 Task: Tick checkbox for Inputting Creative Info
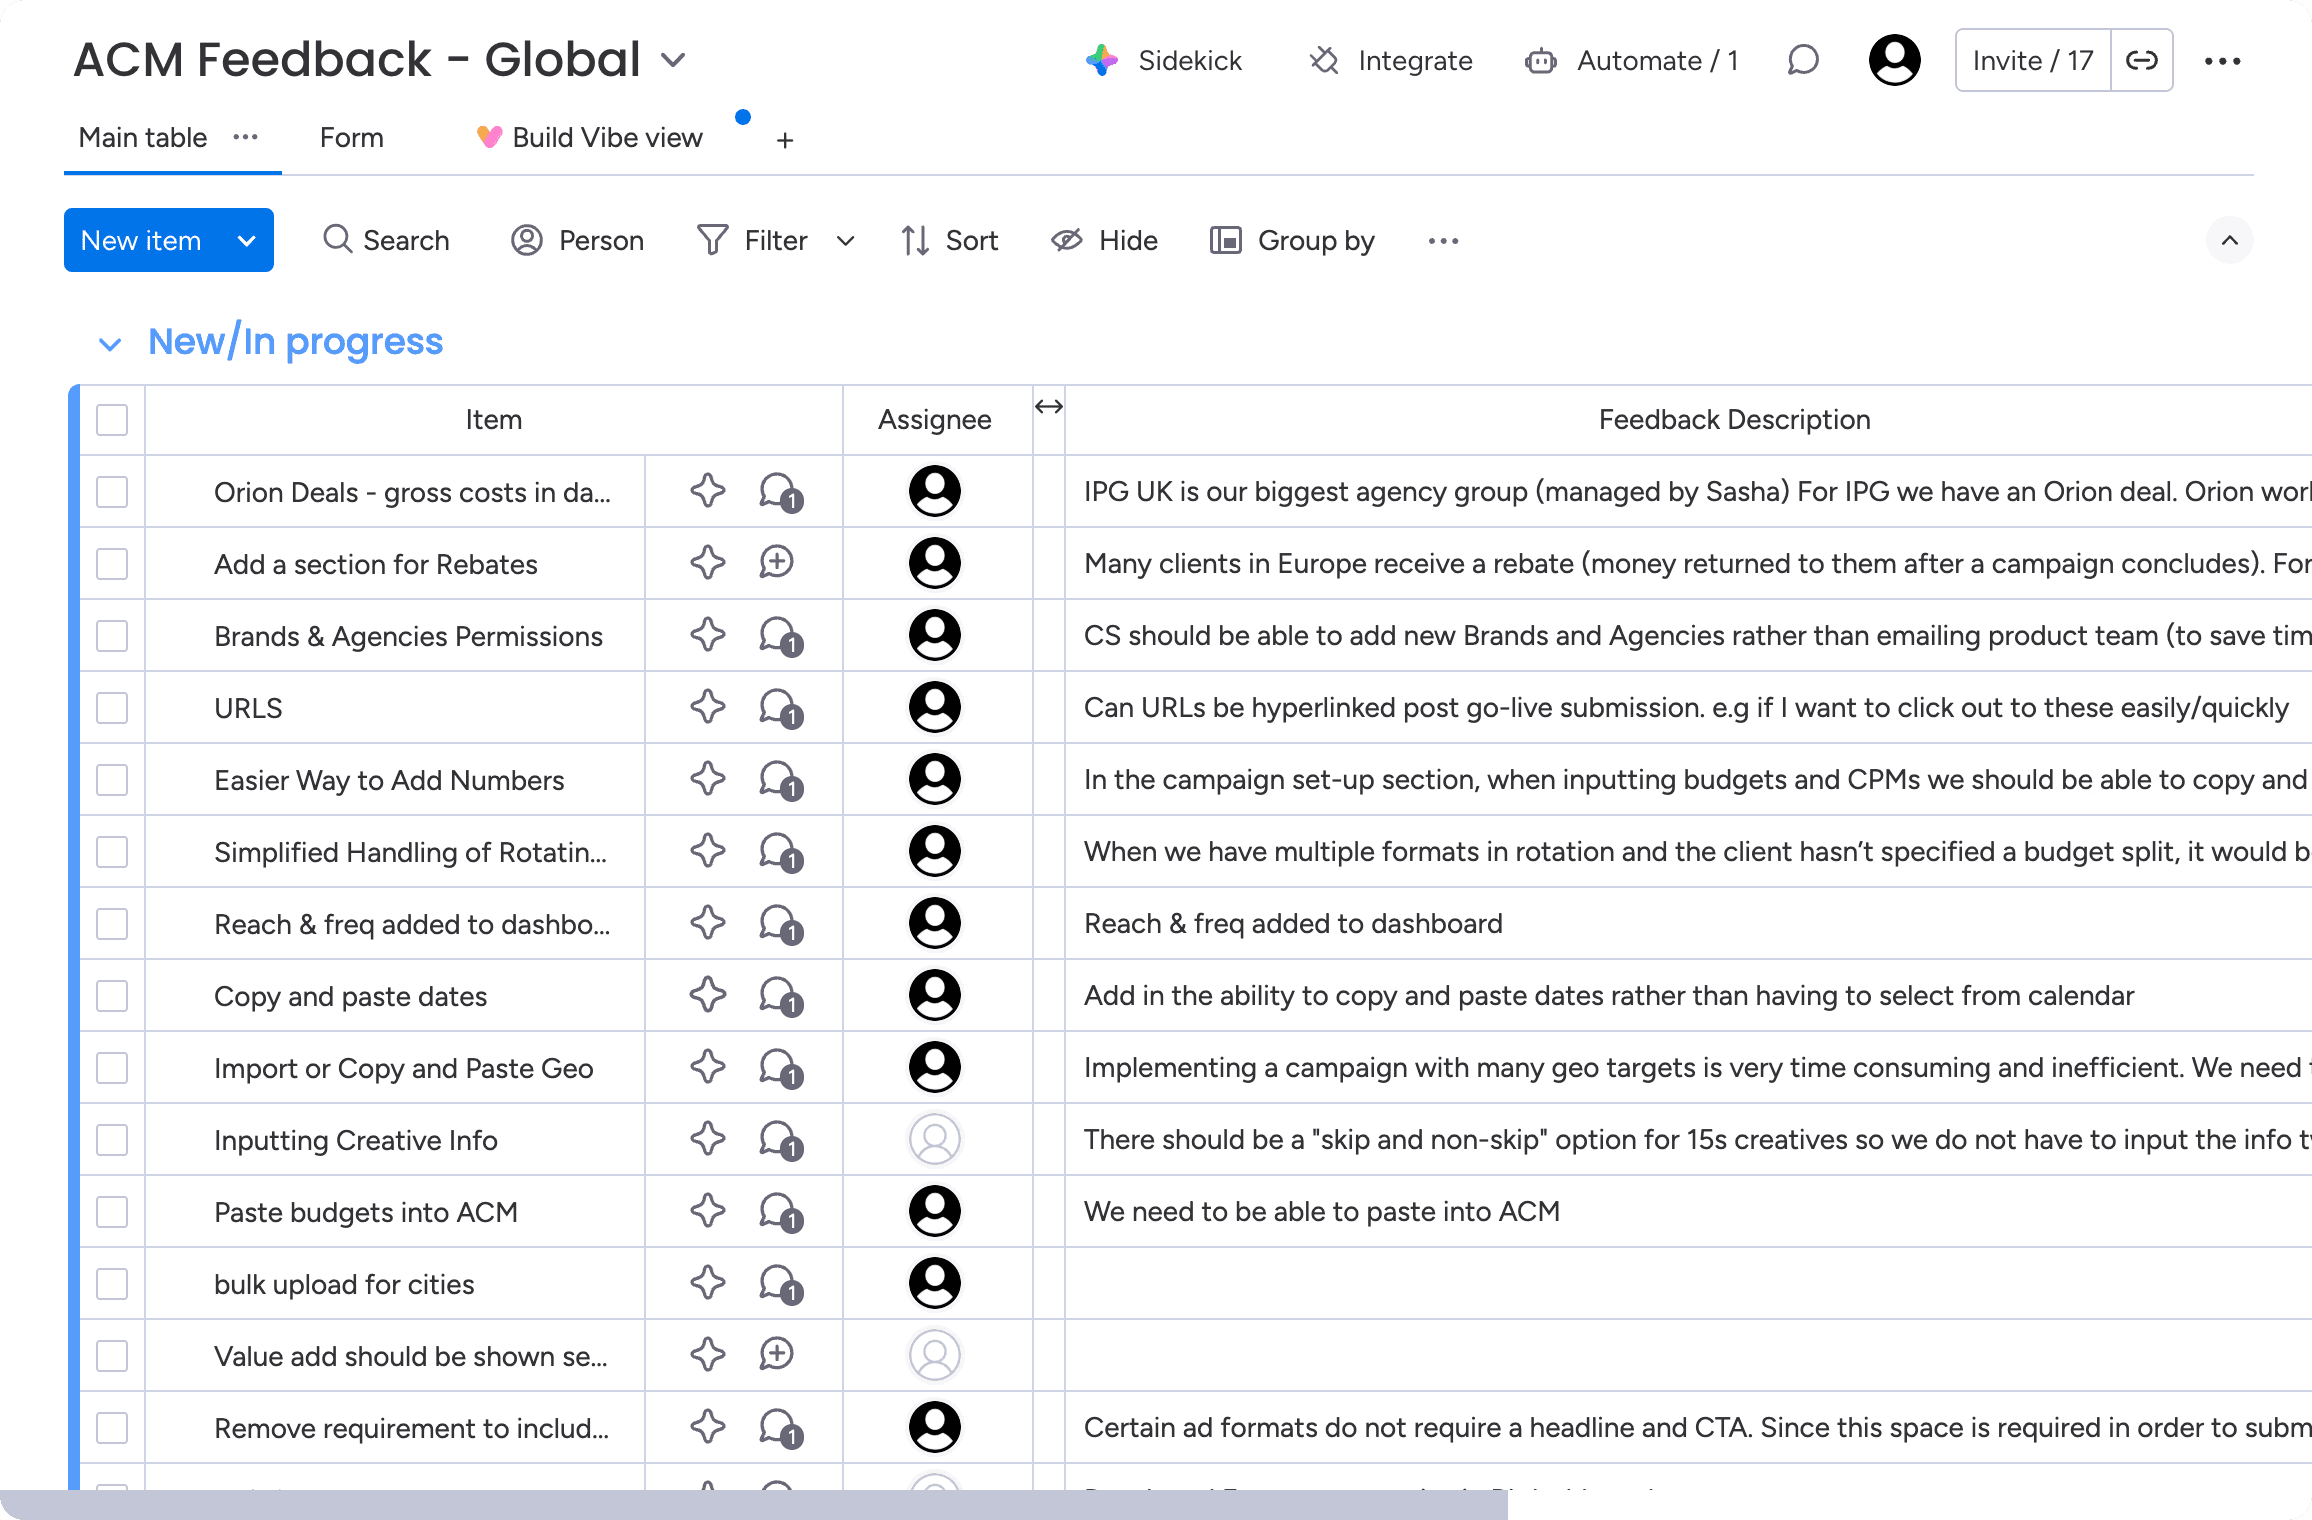pyautogui.click(x=112, y=1140)
